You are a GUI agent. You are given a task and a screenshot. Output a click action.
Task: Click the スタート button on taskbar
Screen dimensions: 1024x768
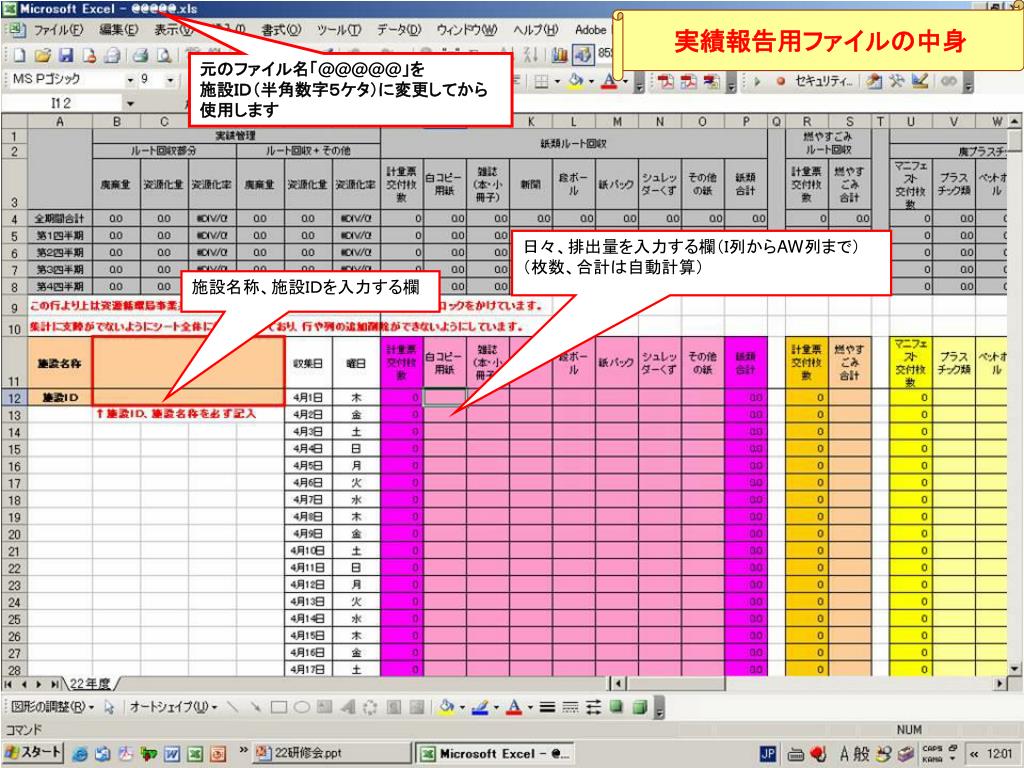33,752
